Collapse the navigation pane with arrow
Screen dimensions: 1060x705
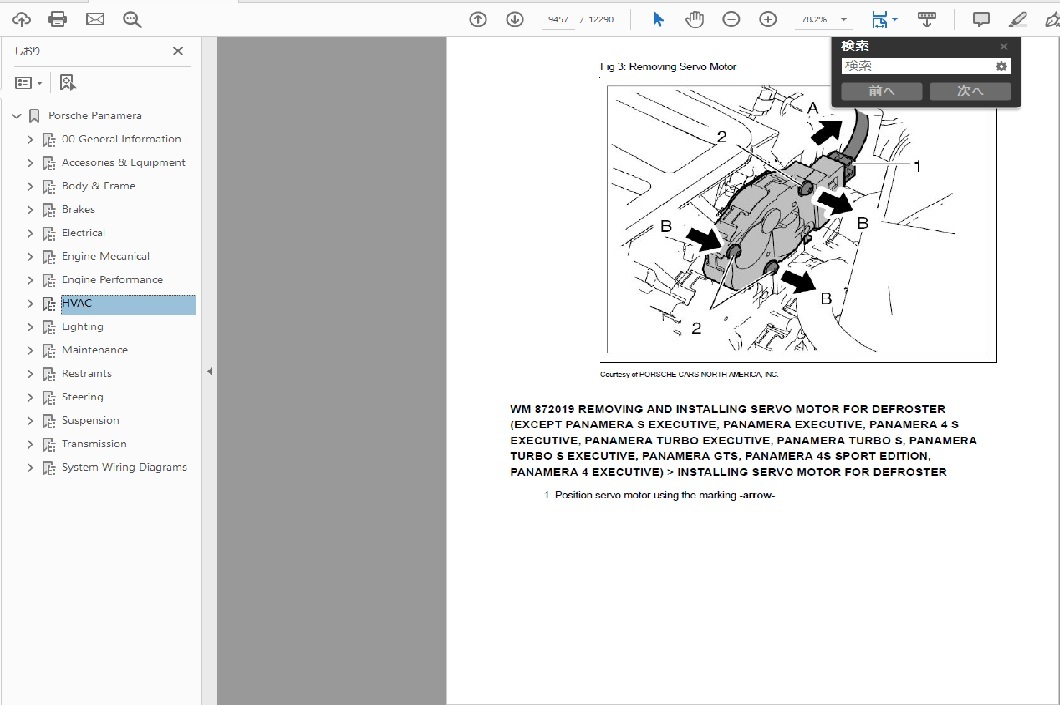[210, 371]
